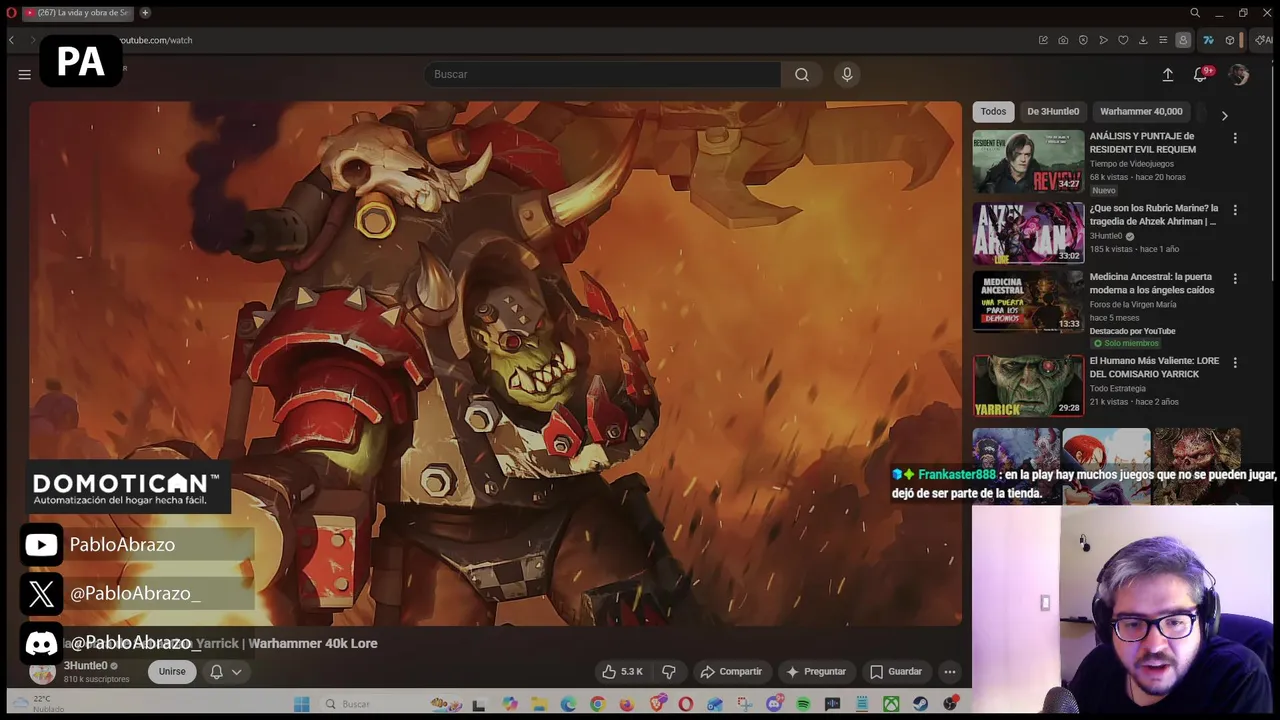Click the youtube.com/watch address bar
This screenshot has height=720, width=1280.
tap(156, 40)
